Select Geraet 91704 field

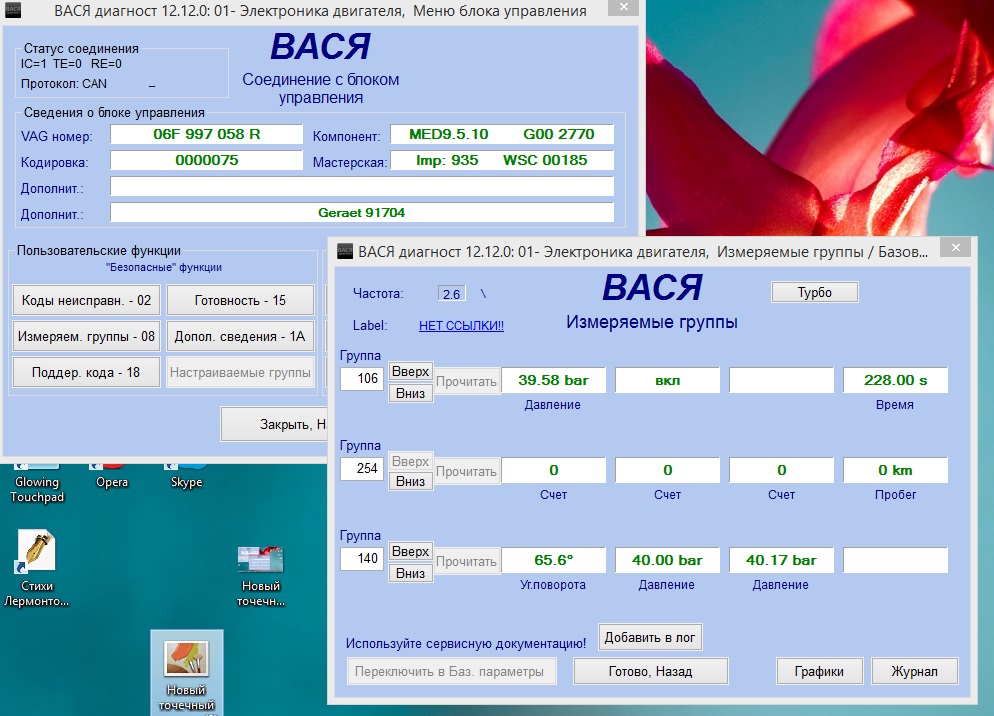click(362, 212)
